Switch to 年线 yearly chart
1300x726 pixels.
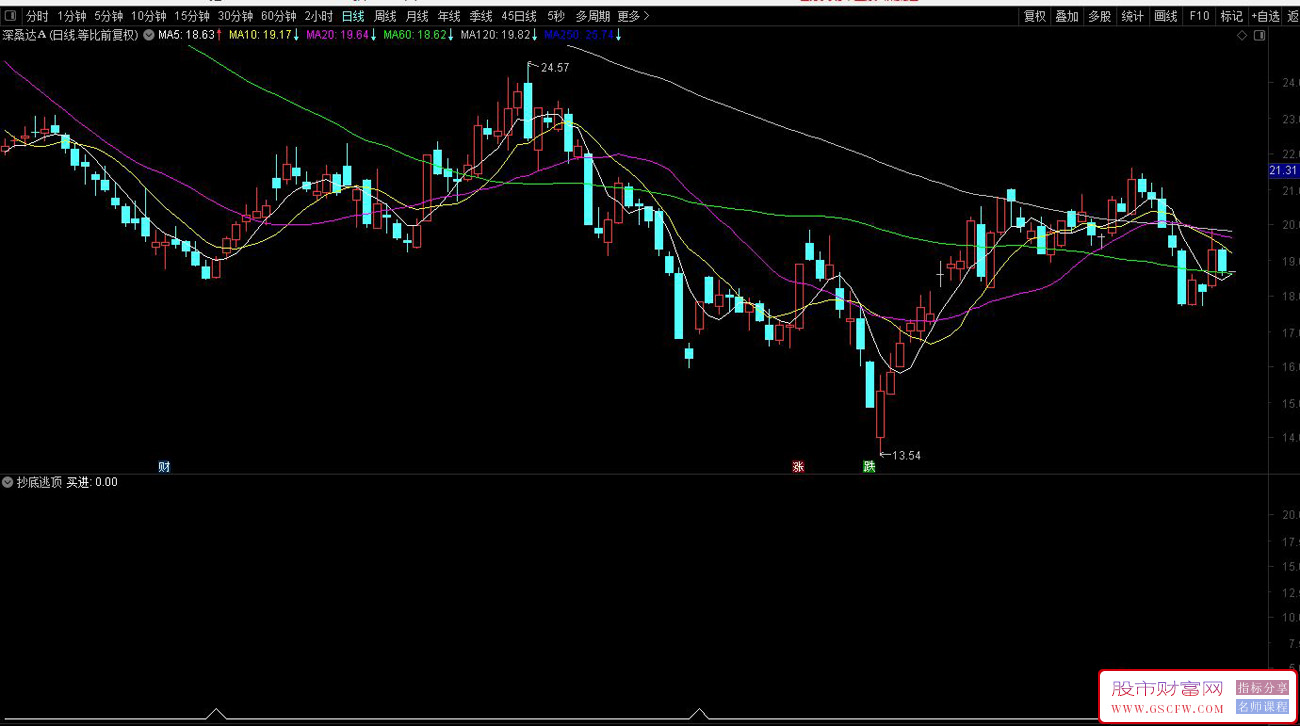tap(449, 16)
